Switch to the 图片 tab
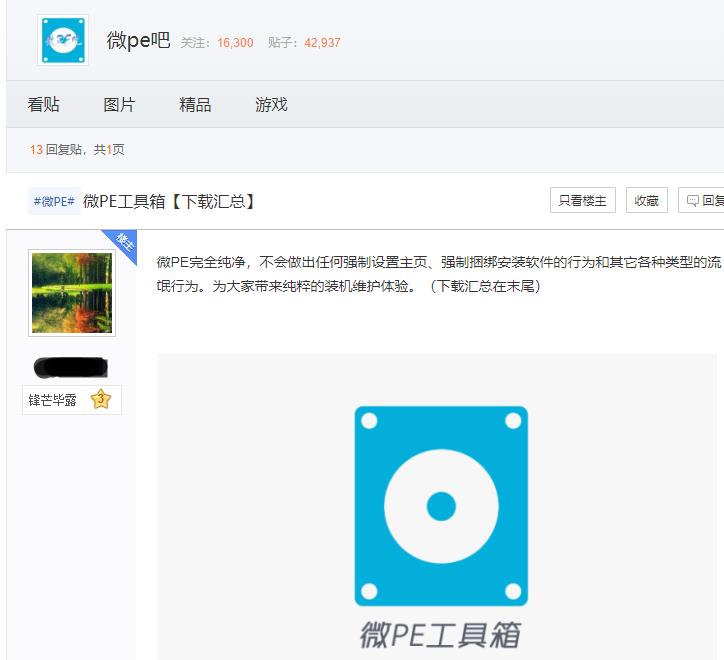 pos(119,104)
